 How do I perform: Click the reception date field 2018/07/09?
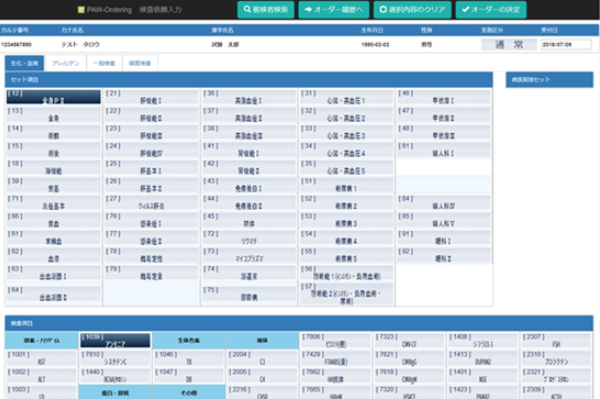point(566,44)
